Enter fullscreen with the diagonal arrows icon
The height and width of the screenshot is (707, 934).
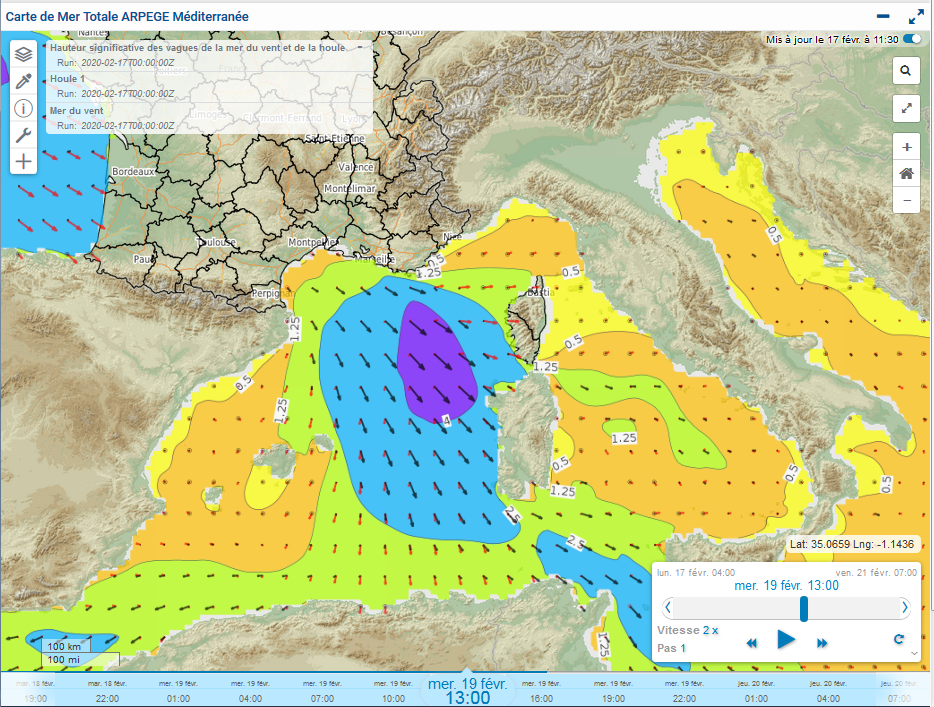(906, 108)
